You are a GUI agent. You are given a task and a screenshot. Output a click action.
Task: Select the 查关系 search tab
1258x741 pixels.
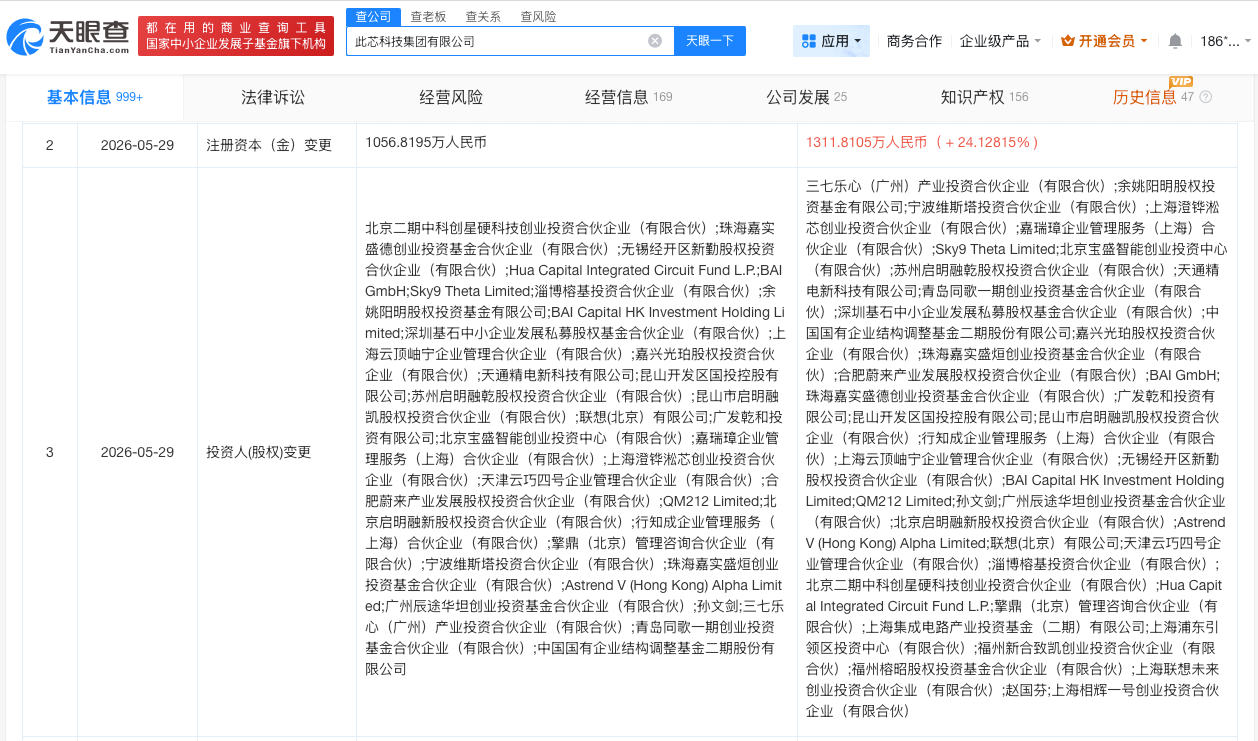tap(484, 17)
